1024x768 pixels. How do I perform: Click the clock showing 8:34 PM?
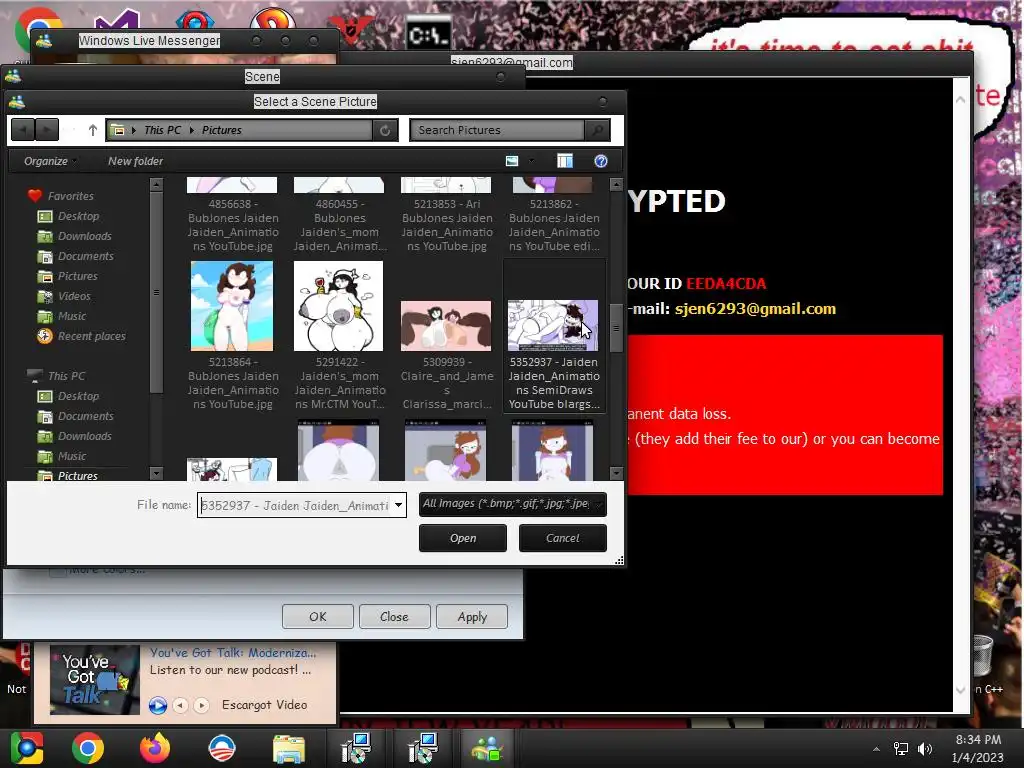(x=978, y=740)
